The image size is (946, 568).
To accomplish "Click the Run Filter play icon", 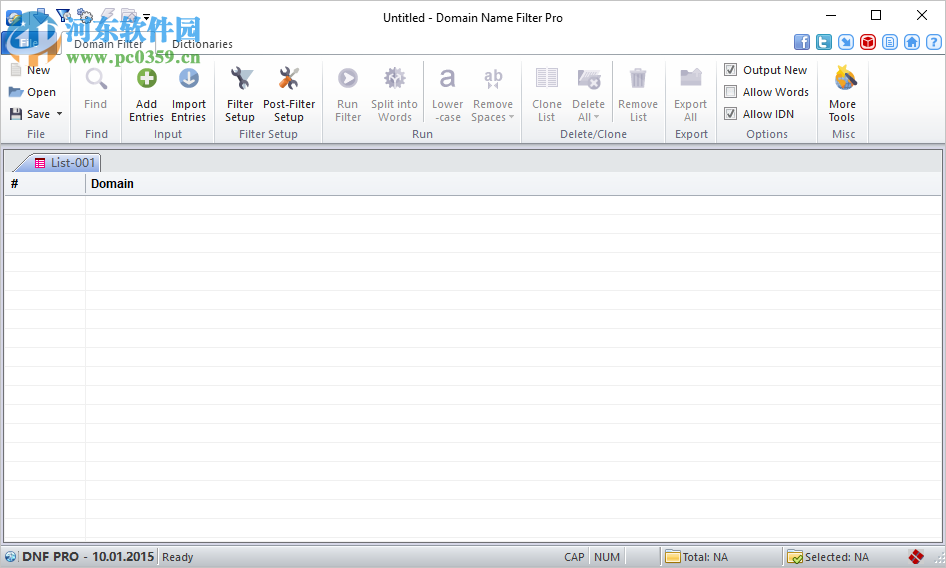I will coord(348,78).
